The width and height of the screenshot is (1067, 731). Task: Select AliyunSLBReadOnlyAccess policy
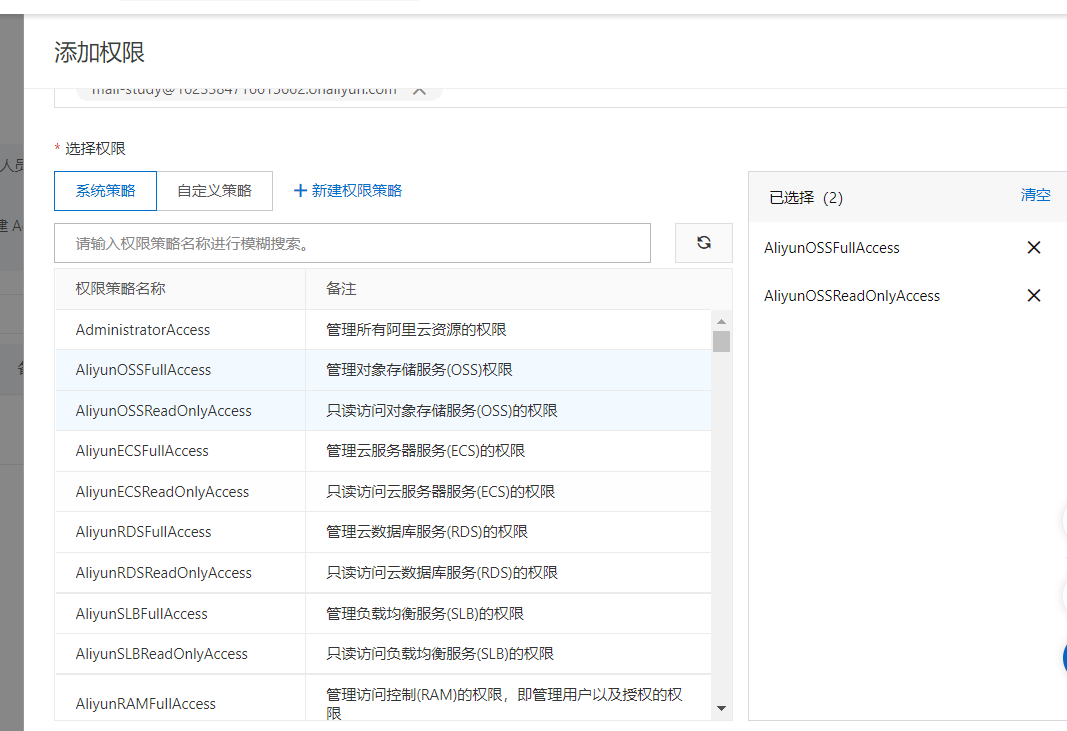[x=384, y=653]
